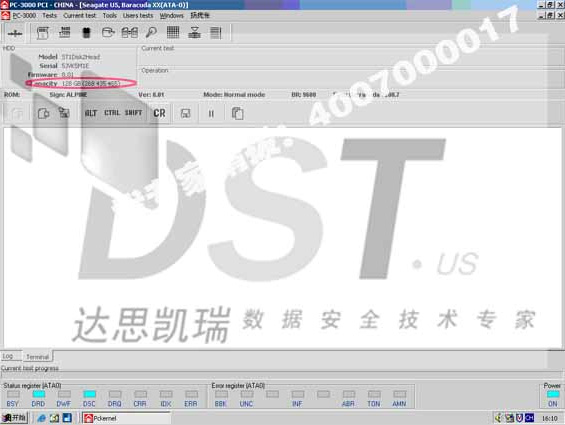Screen dimensions: 565x425
Task: Click the module table icon in the top toolbar
Action: coord(64,32)
